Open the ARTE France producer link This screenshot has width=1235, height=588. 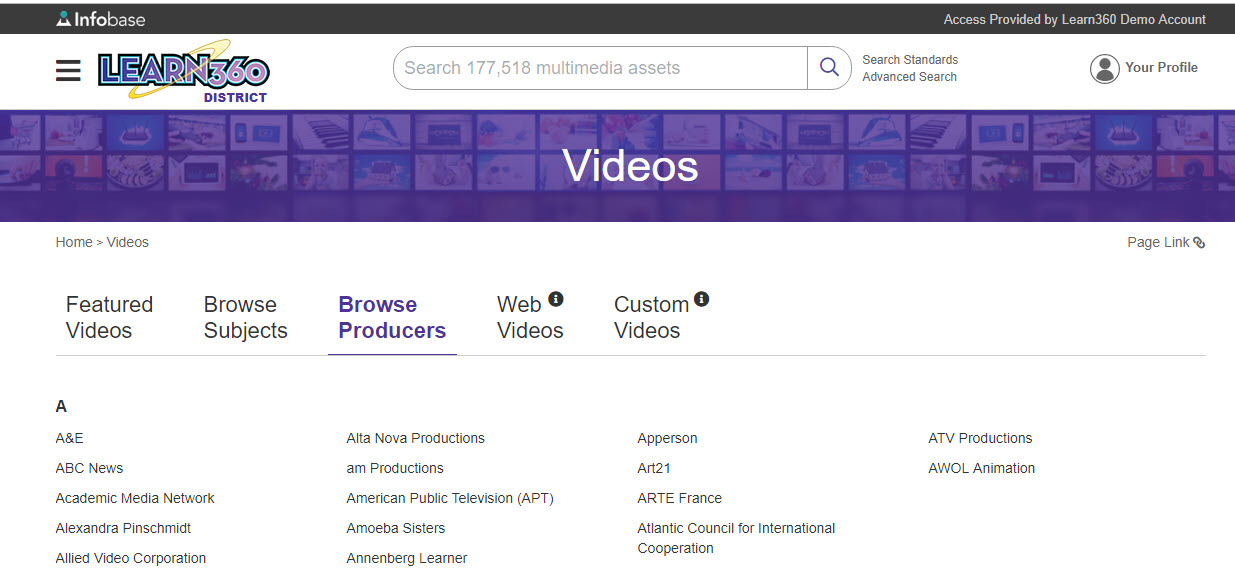click(679, 498)
